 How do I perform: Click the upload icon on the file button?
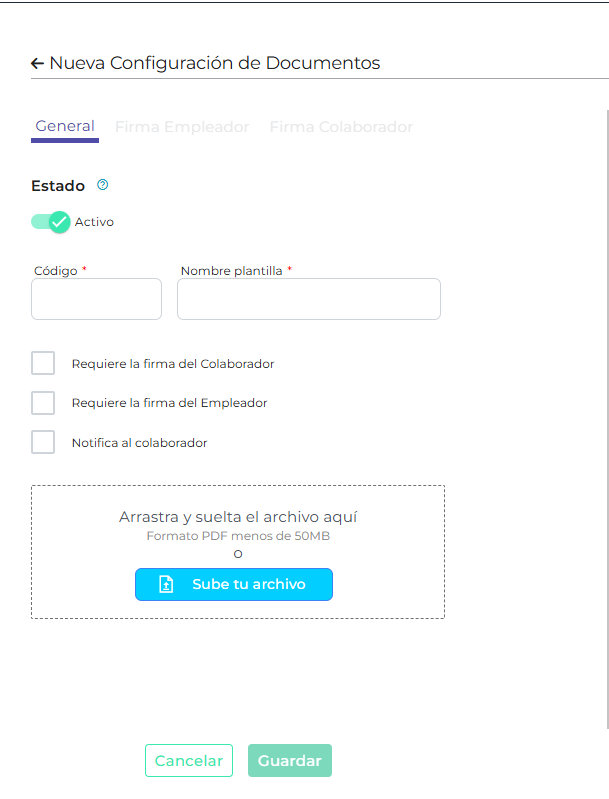(x=167, y=585)
